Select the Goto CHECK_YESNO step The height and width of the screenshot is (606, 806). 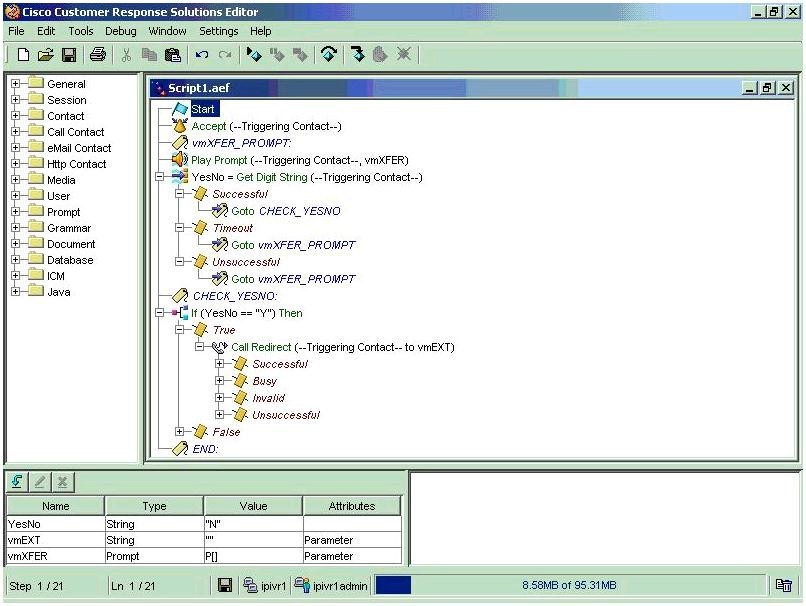click(x=286, y=211)
